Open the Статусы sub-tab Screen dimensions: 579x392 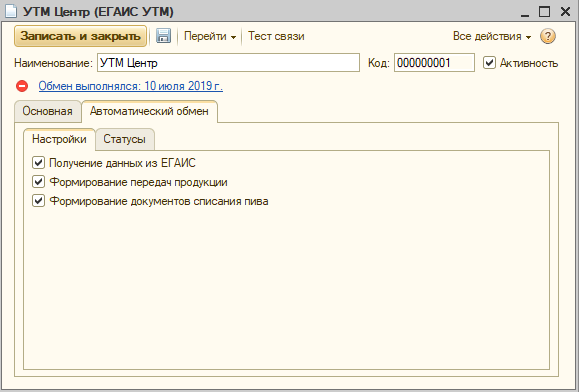pyautogui.click(x=124, y=139)
